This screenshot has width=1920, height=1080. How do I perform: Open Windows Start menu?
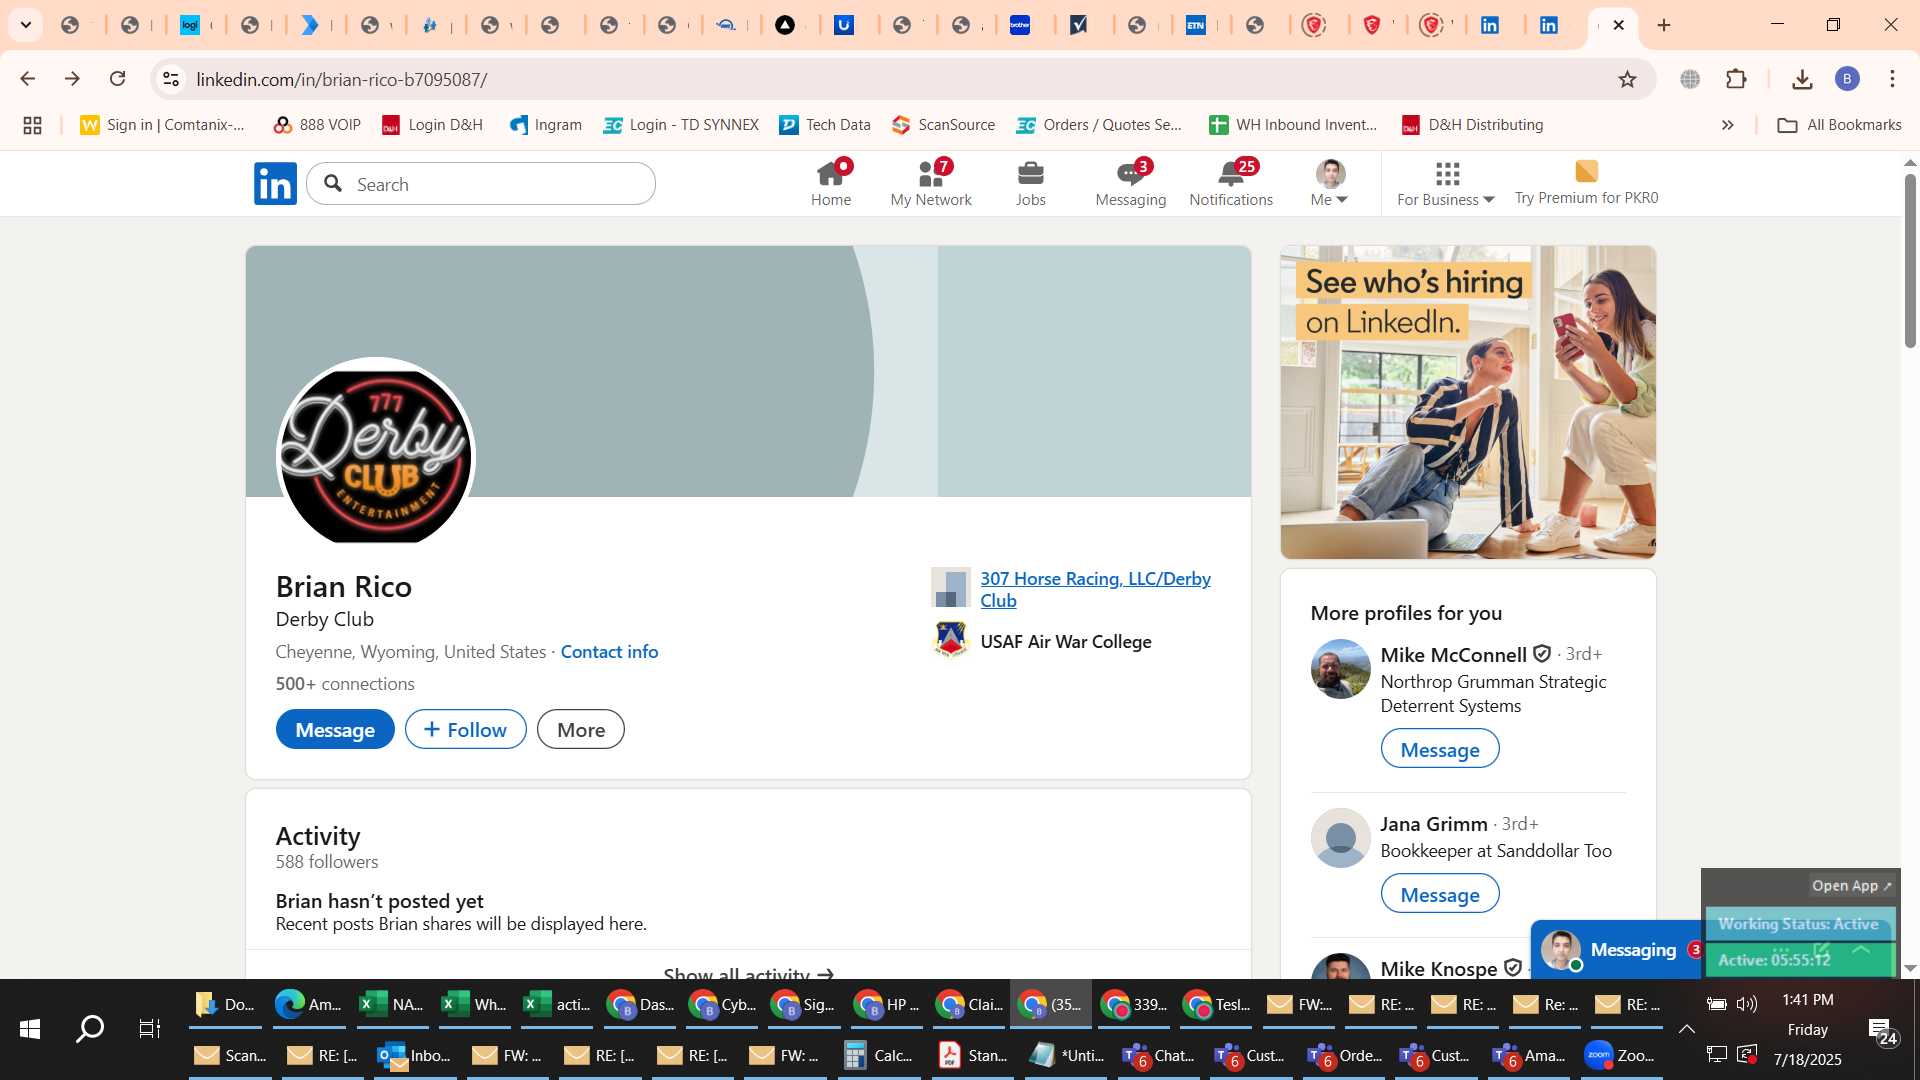(30, 1029)
